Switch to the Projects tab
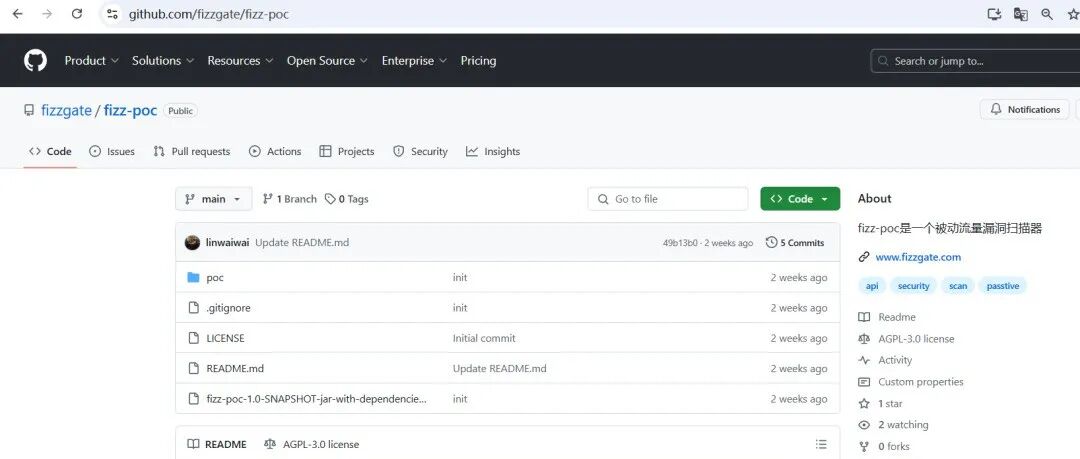Image resolution: width=1080 pixels, height=459 pixels. tap(347, 152)
